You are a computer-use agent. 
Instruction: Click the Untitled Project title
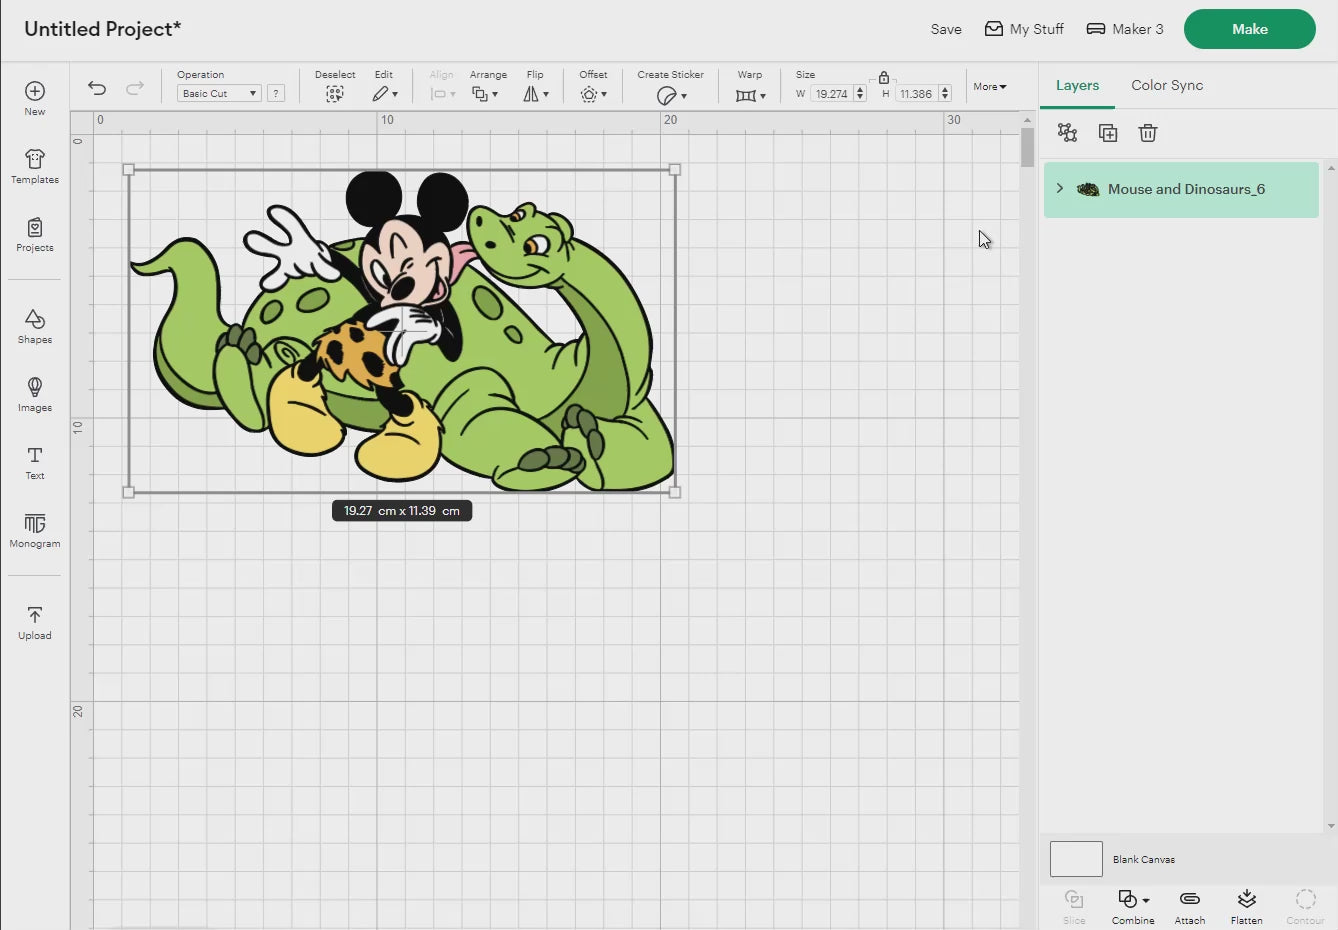103,29
